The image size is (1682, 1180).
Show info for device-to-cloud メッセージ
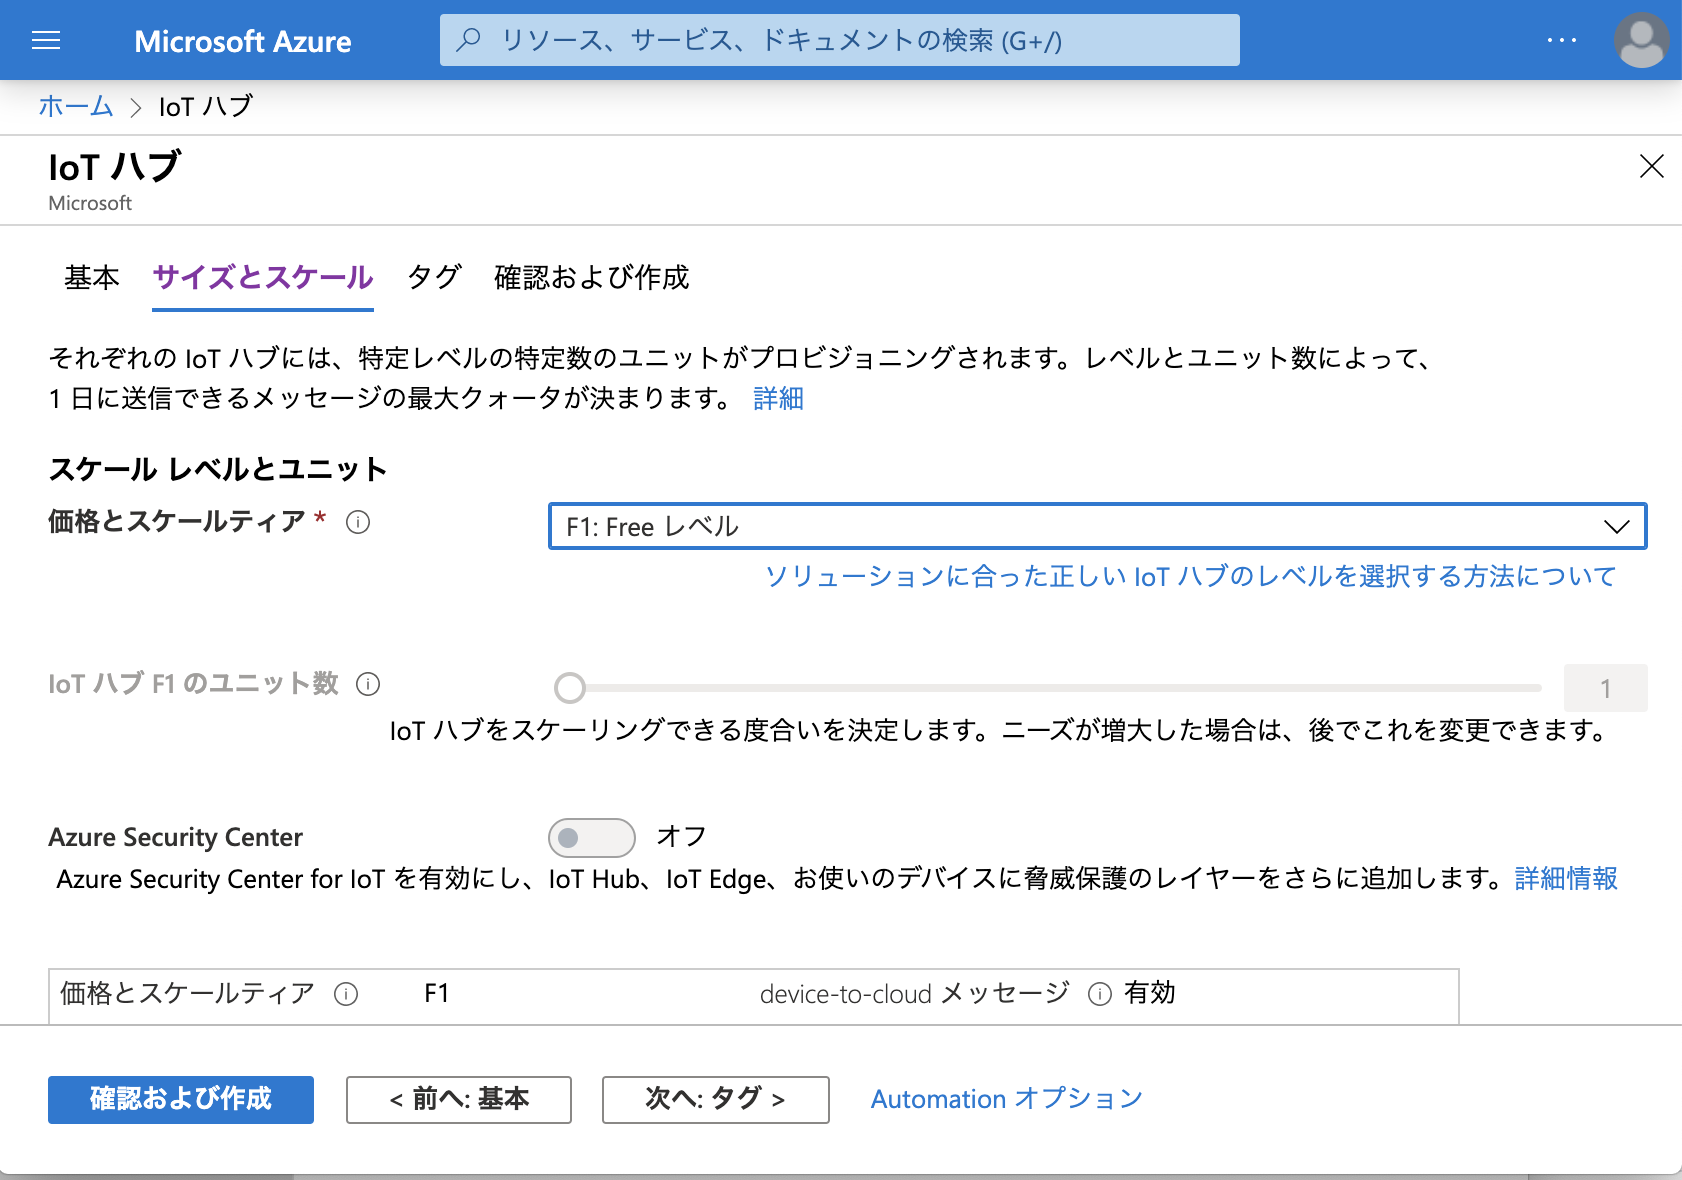(x=1100, y=994)
